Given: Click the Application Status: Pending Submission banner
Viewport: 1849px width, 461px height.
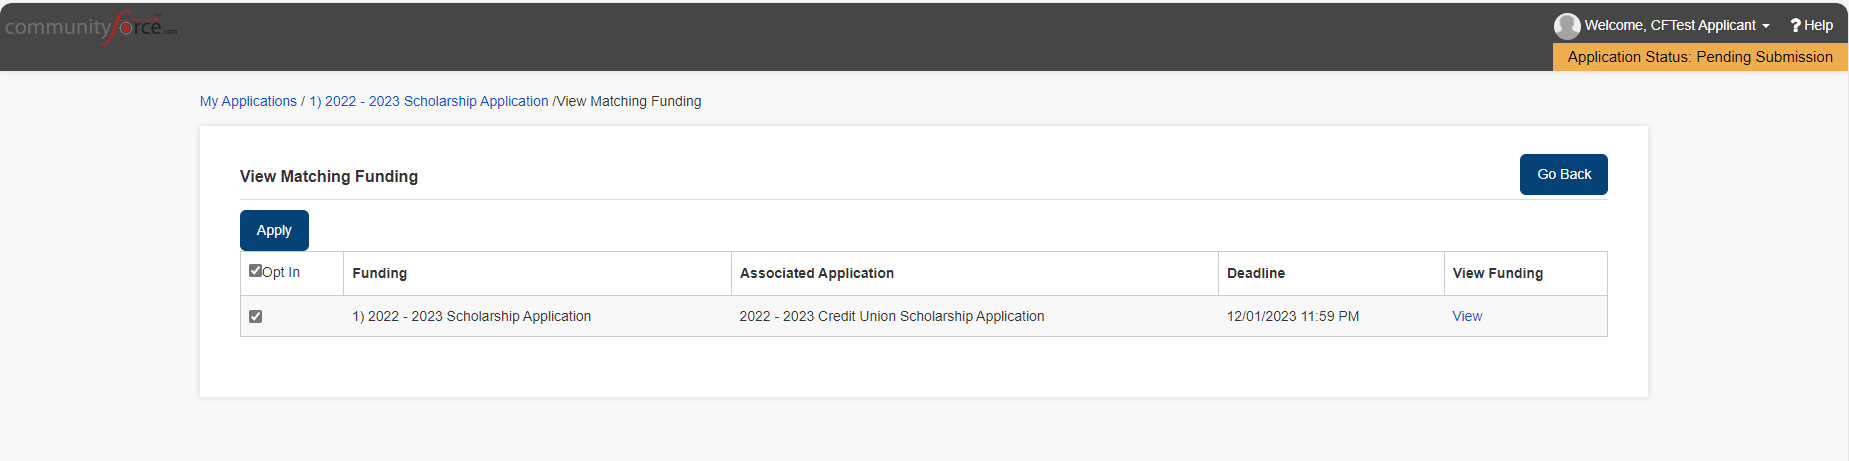Looking at the screenshot, I should click(1700, 57).
